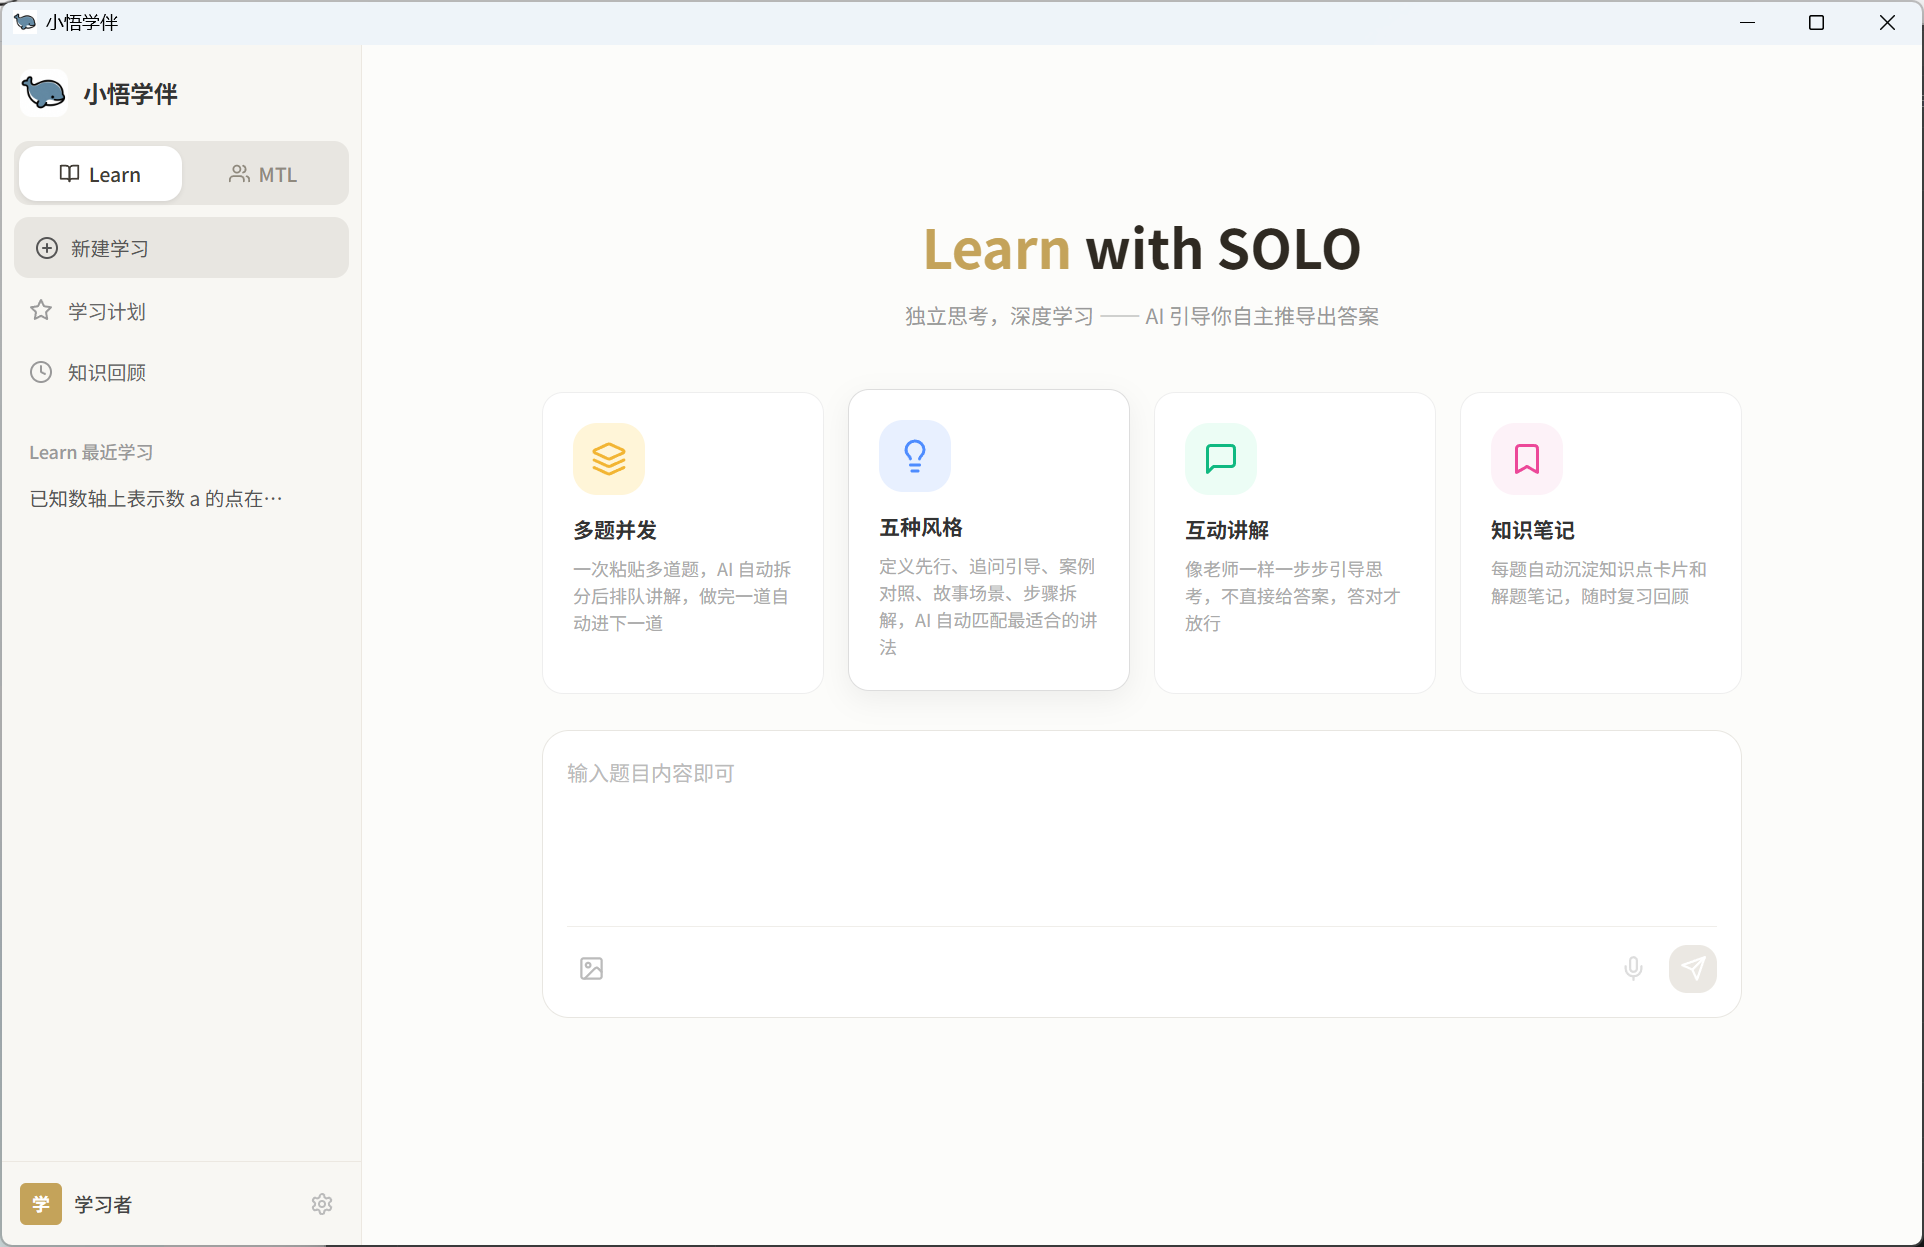Click the 知识笔记 card description text
Screen dimensions: 1924x1247
click(1599, 583)
